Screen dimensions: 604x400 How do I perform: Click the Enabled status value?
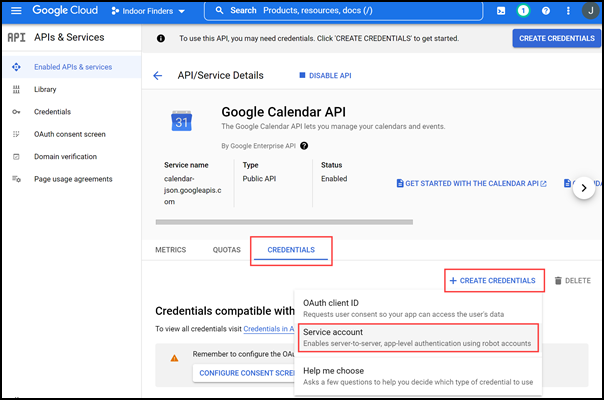click(334, 178)
